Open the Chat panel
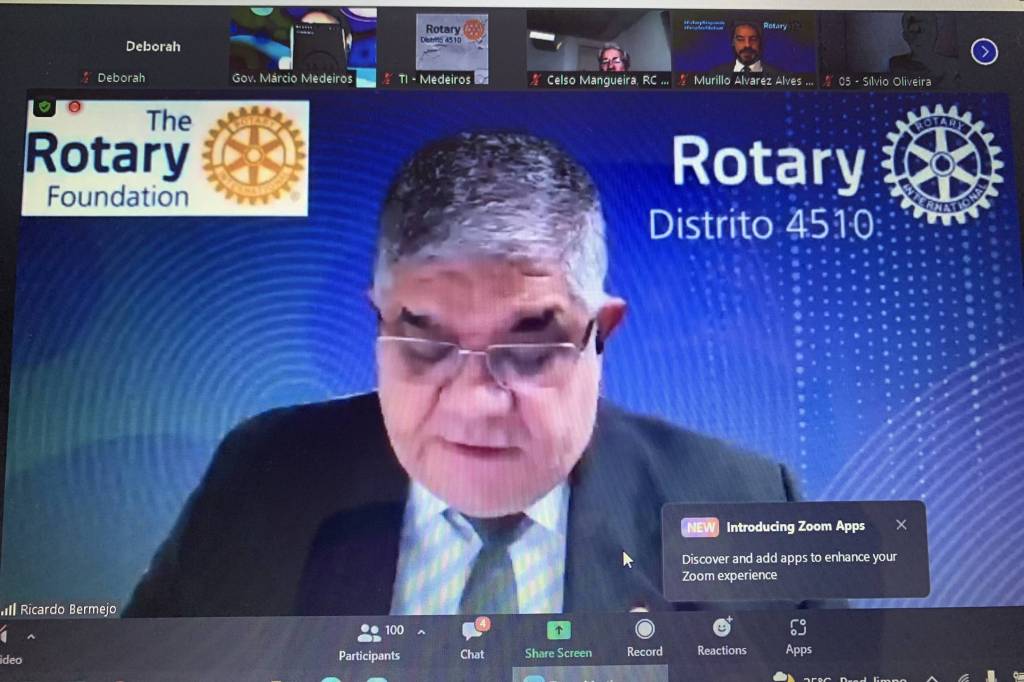Image resolution: width=1024 pixels, height=682 pixels. [x=472, y=640]
